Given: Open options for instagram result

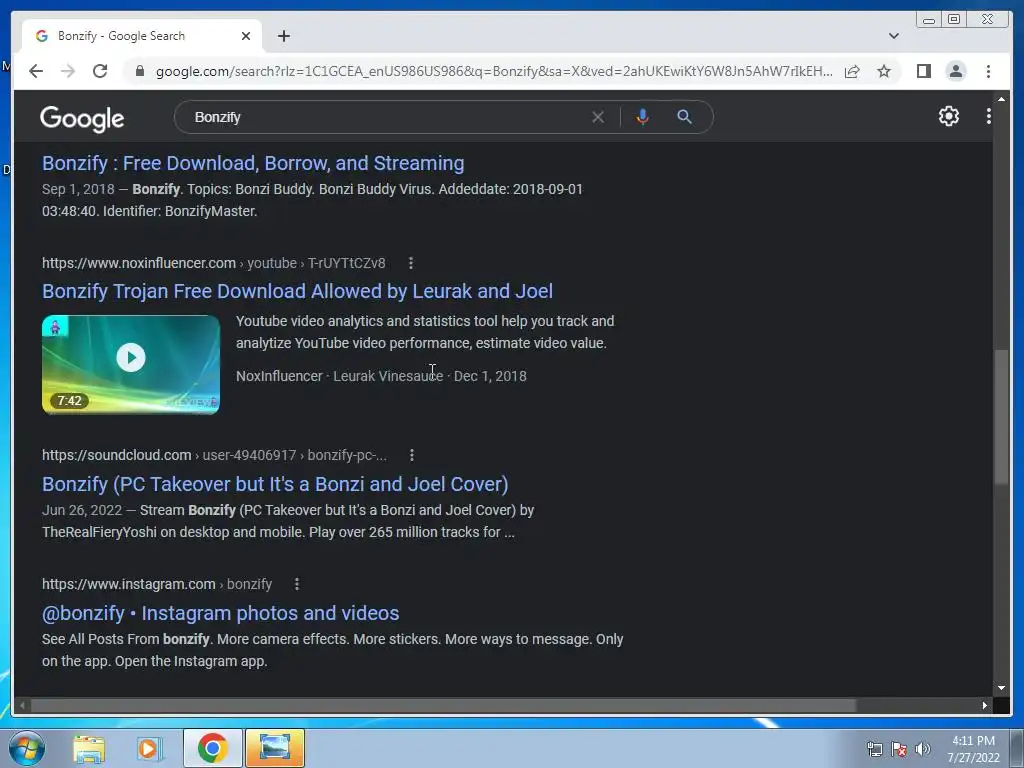Looking at the screenshot, I should point(296,584).
